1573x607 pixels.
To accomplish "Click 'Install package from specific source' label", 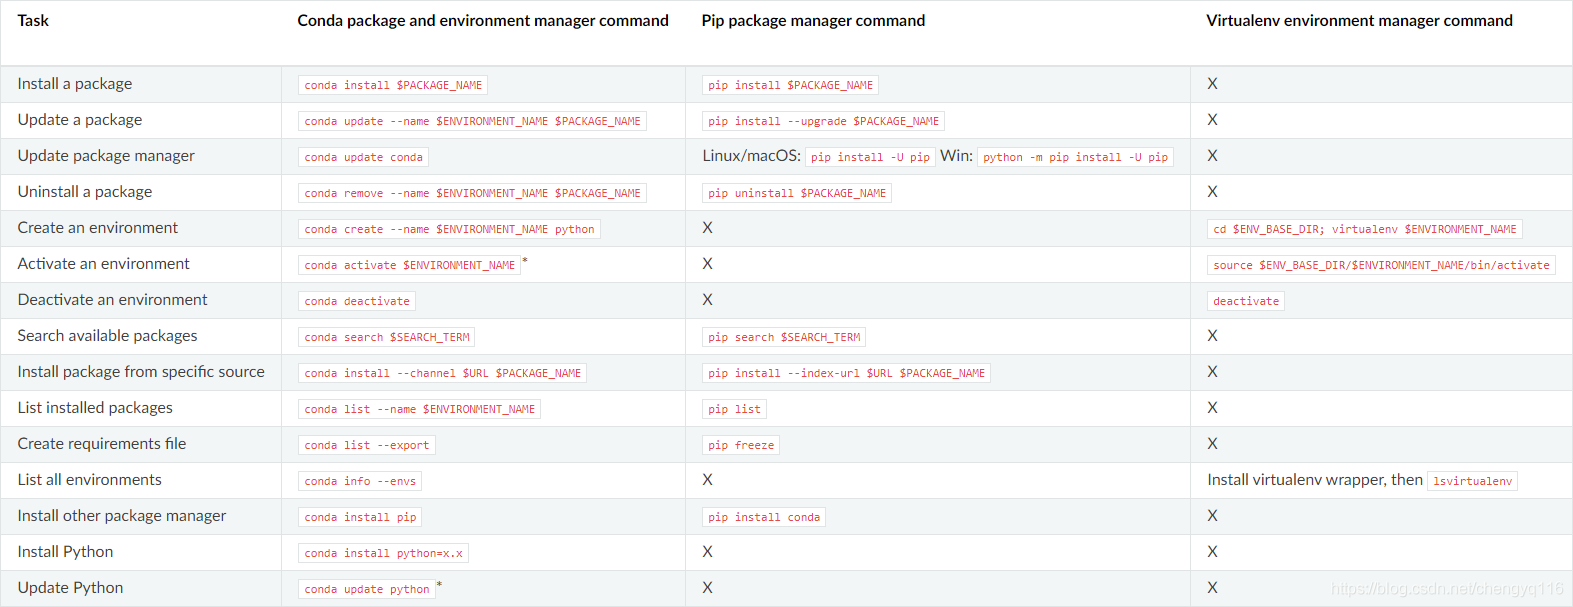I will click(x=141, y=372).
